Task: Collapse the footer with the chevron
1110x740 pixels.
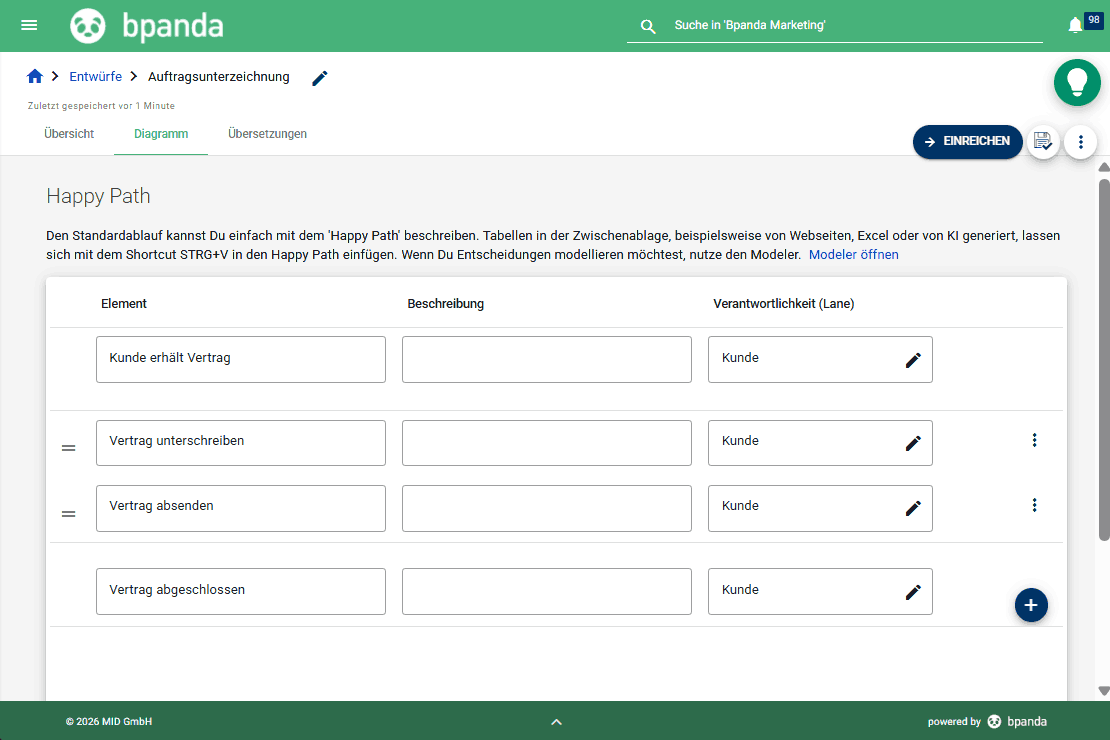Action: pos(557,721)
